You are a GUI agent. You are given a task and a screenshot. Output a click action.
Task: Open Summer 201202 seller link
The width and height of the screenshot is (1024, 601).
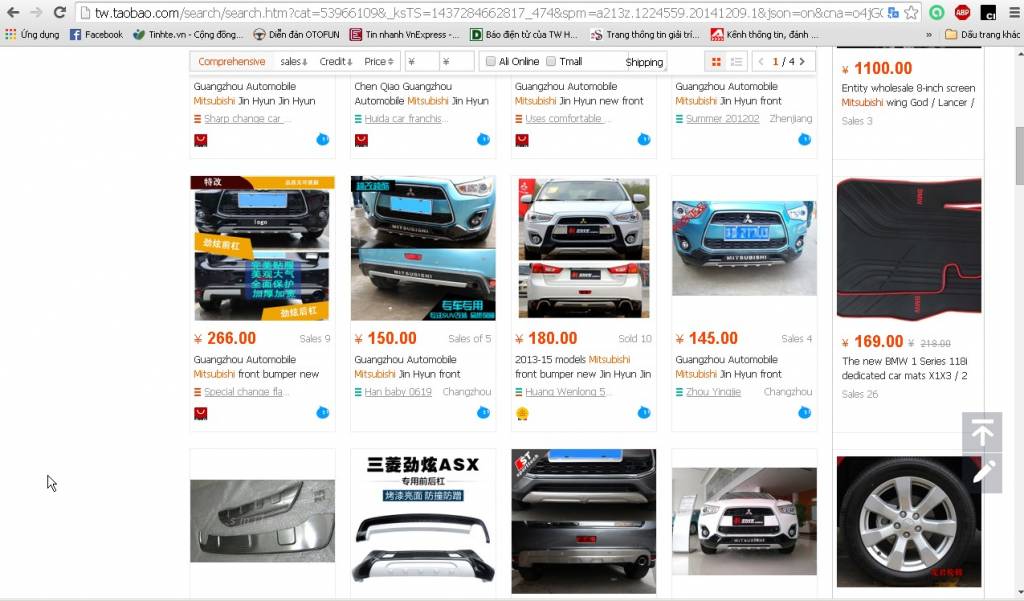[x=722, y=119]
